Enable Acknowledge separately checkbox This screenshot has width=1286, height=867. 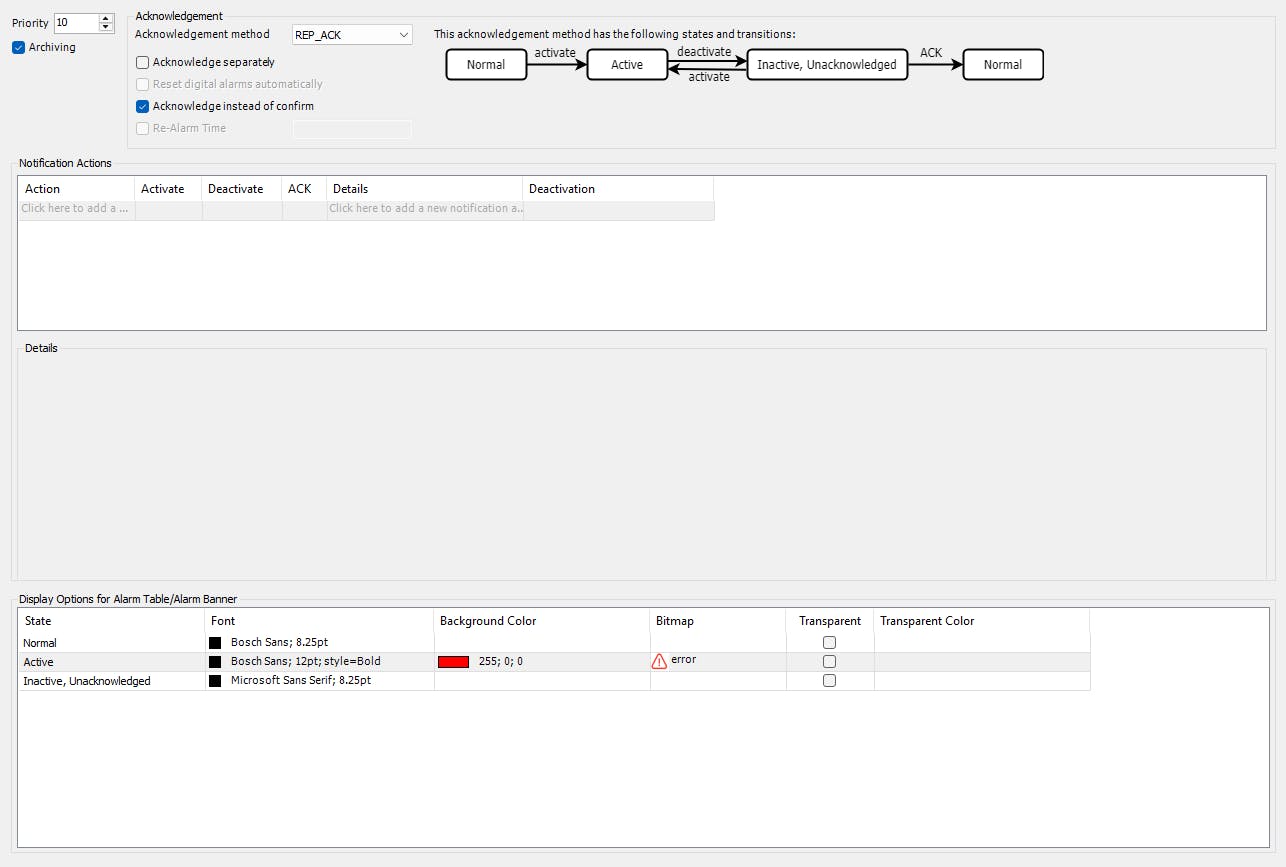142,62
